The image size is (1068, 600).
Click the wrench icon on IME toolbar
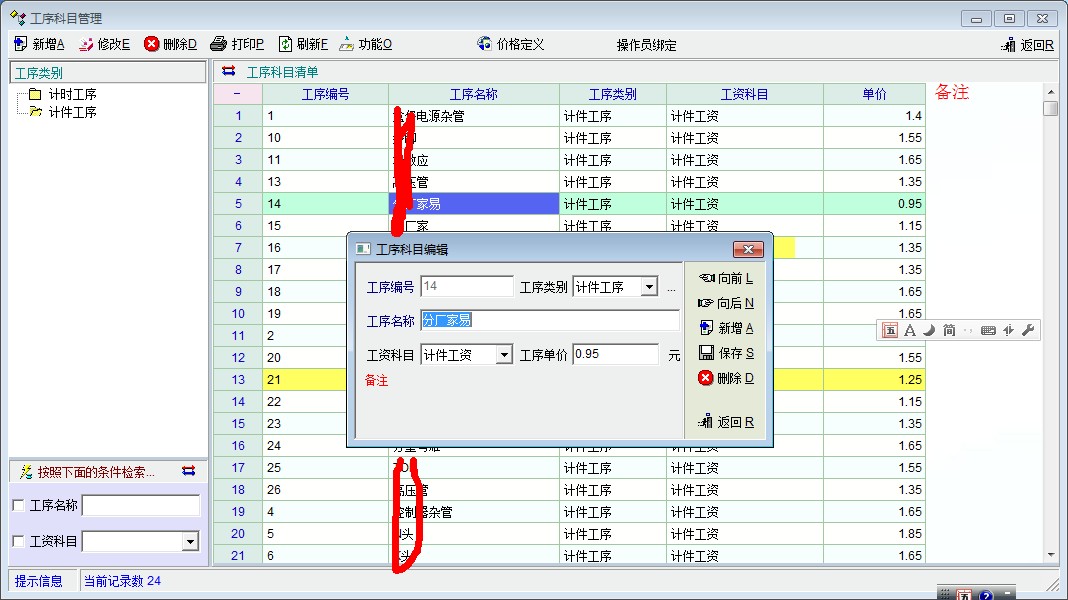[1027, 330]
